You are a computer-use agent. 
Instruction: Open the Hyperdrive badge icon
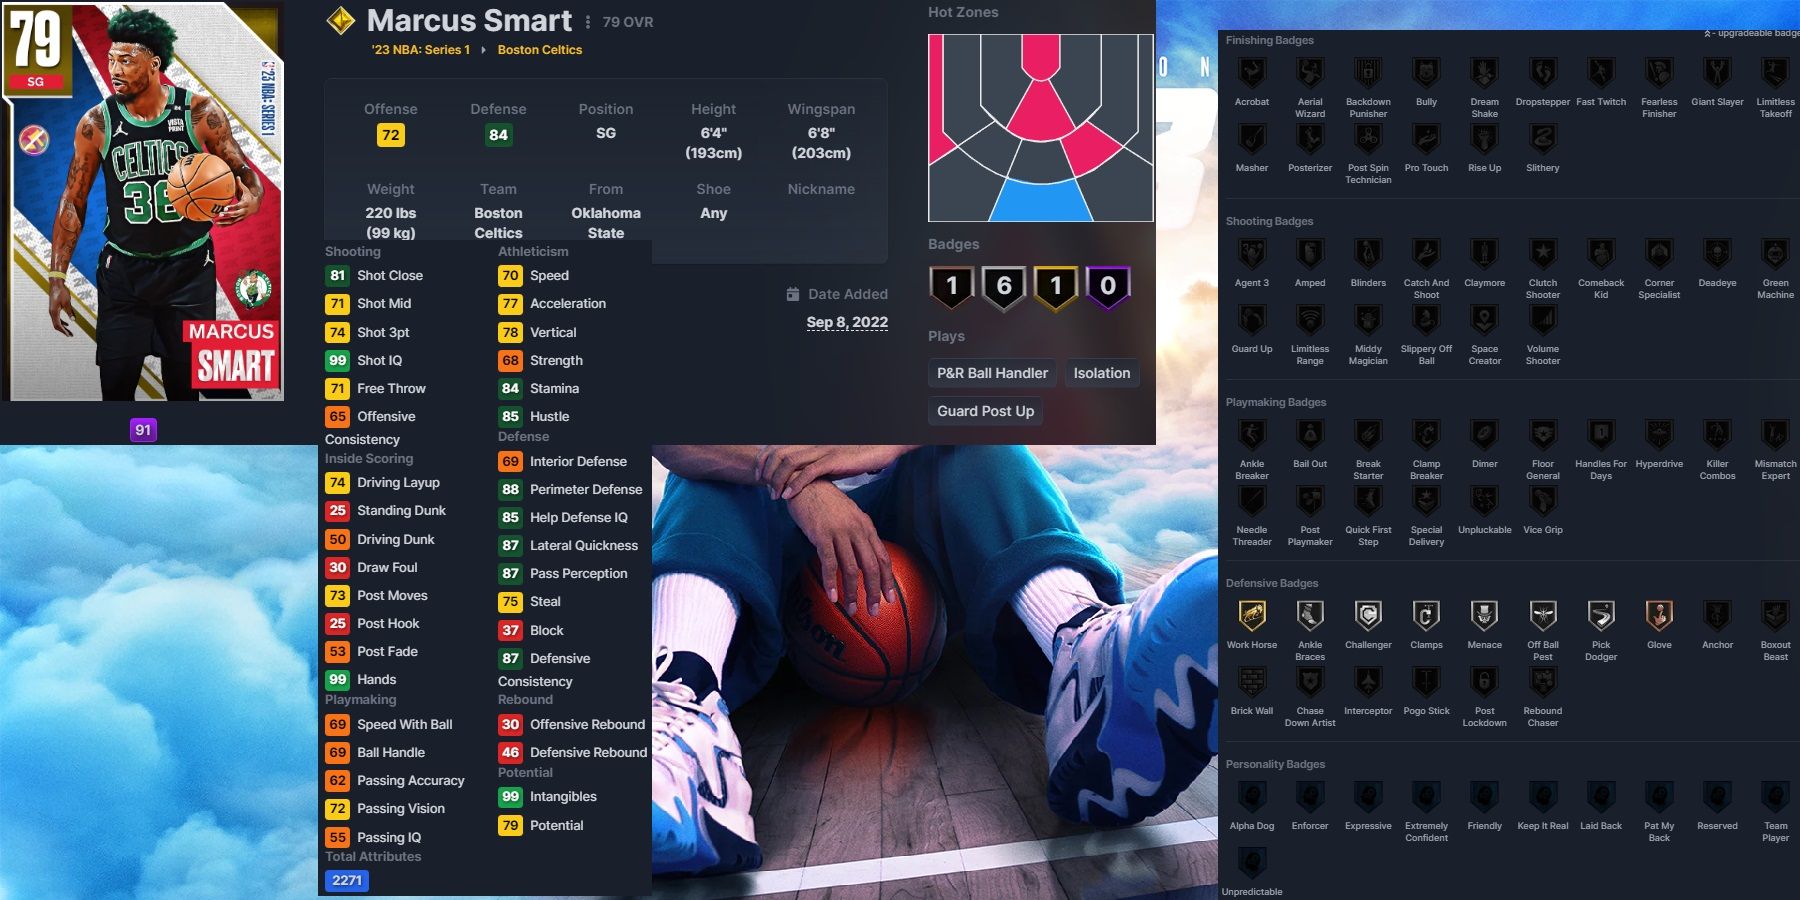(1659, 434)
